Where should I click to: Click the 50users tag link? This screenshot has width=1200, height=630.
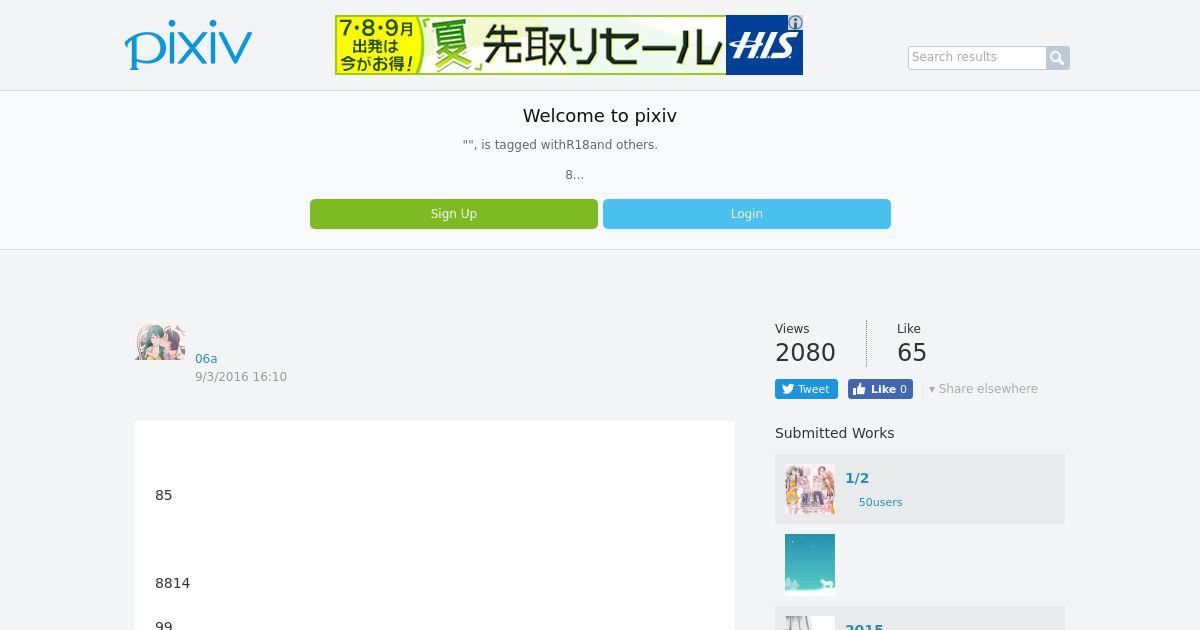click(880, 502)
